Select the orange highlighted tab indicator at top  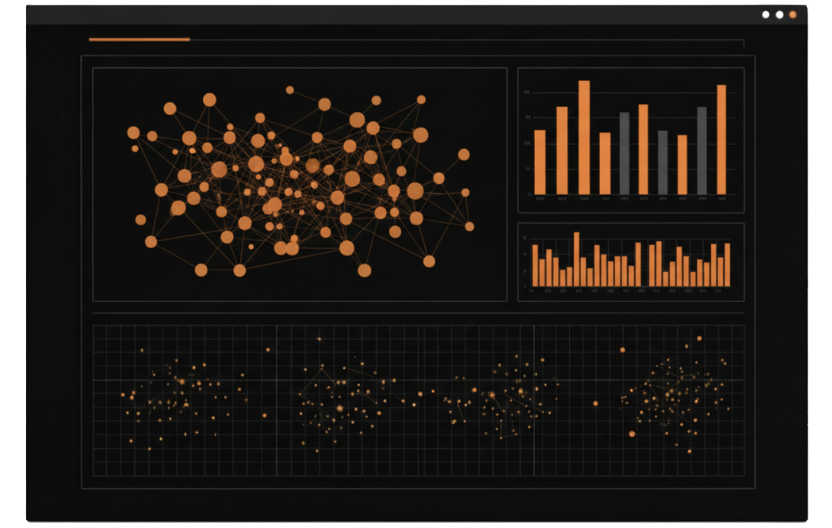click(x=139, y=40)
